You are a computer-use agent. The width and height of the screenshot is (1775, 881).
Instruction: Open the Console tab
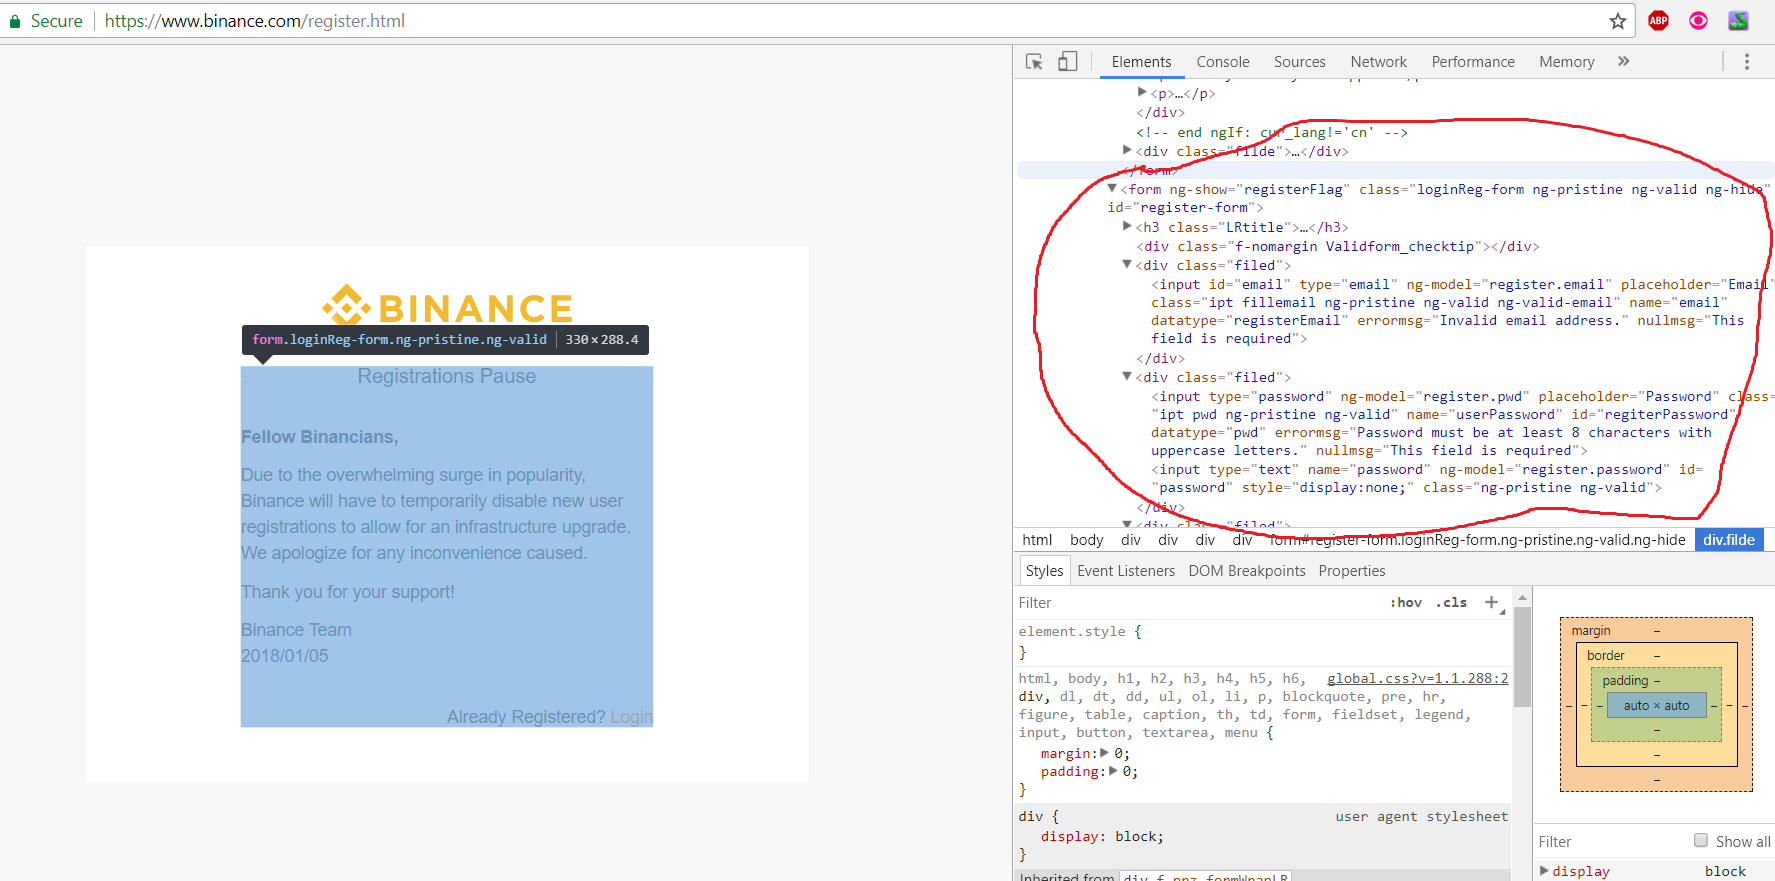click(x=1223, y=62)
